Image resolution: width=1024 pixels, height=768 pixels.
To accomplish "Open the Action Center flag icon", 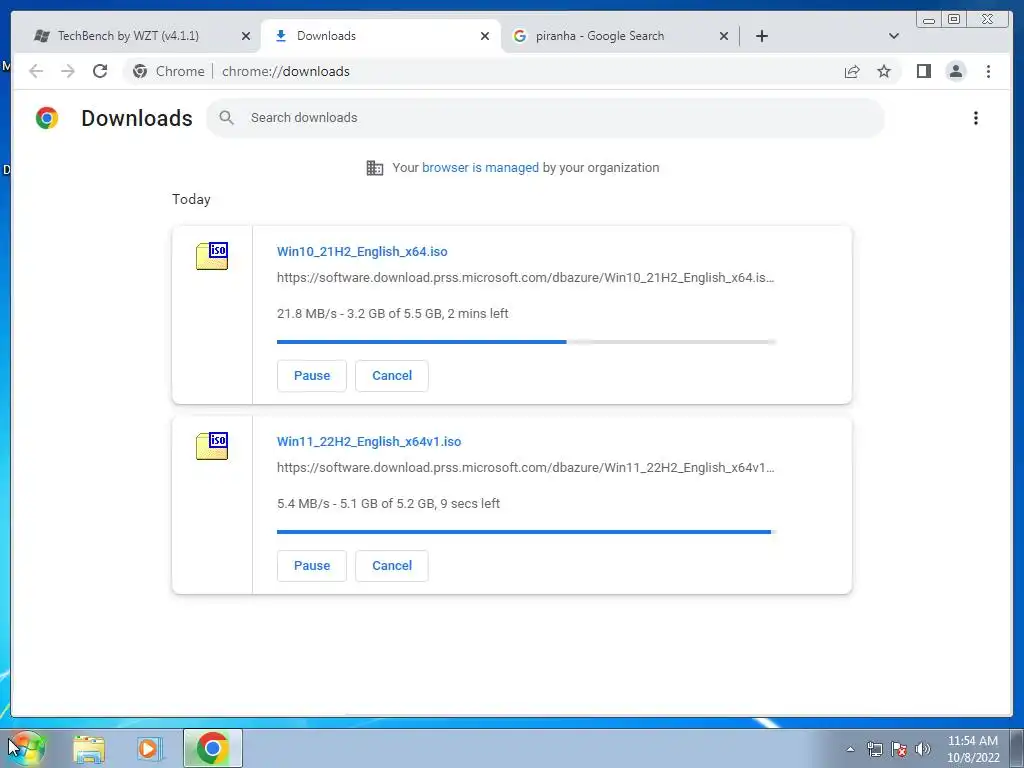I will (899, 749).
